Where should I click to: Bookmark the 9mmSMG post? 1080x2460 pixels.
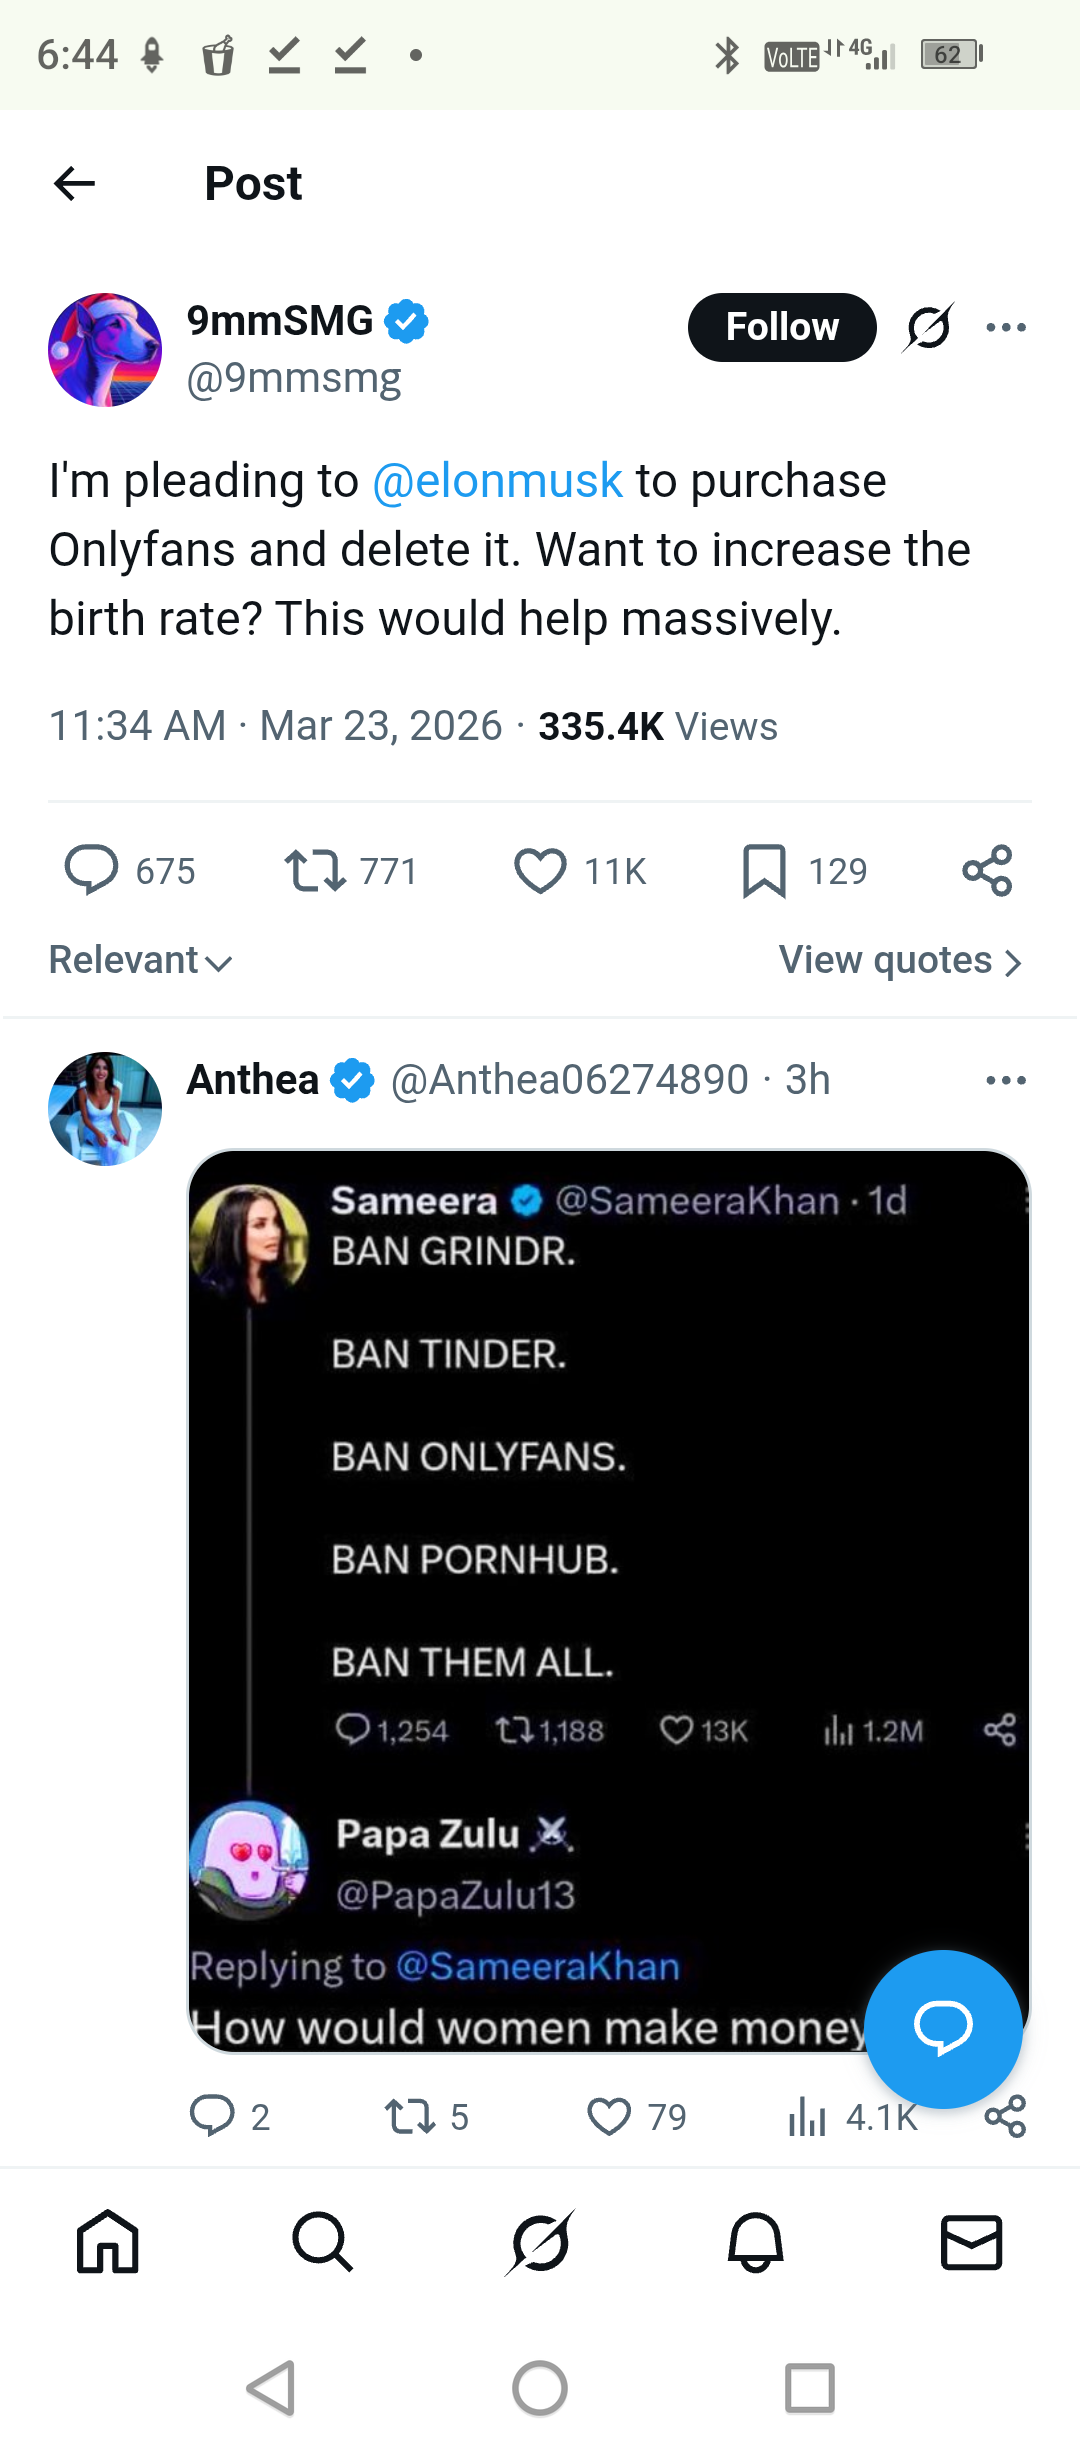[764, 870]
